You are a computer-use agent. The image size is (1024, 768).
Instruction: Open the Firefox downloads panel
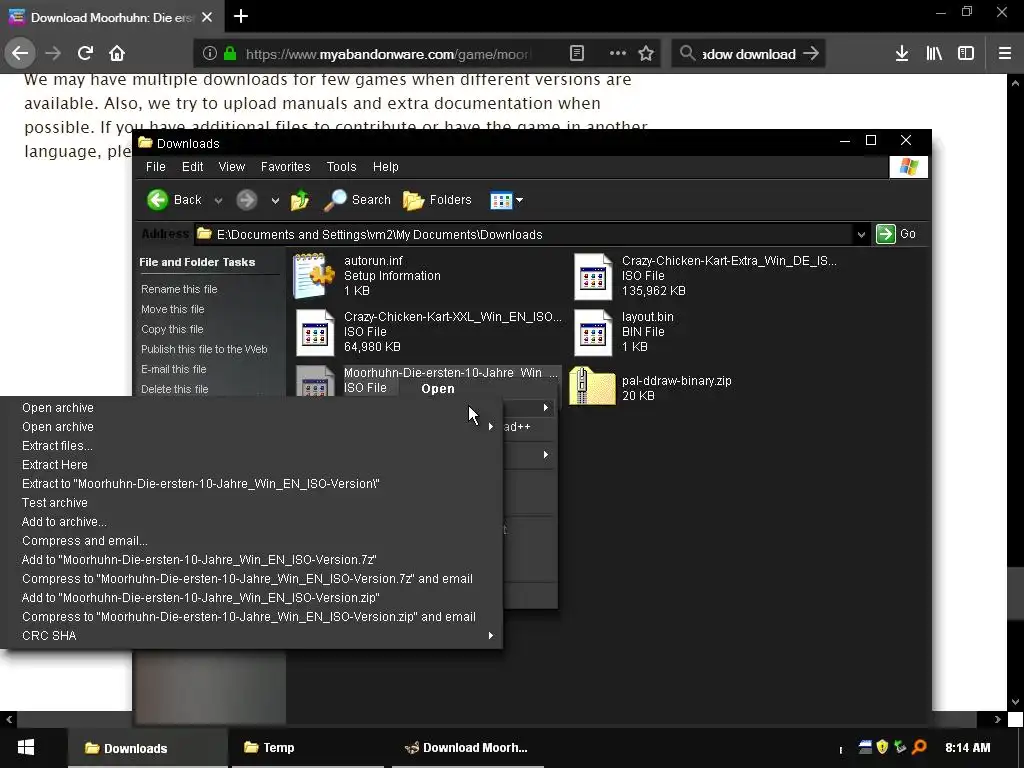pos(901,54)
